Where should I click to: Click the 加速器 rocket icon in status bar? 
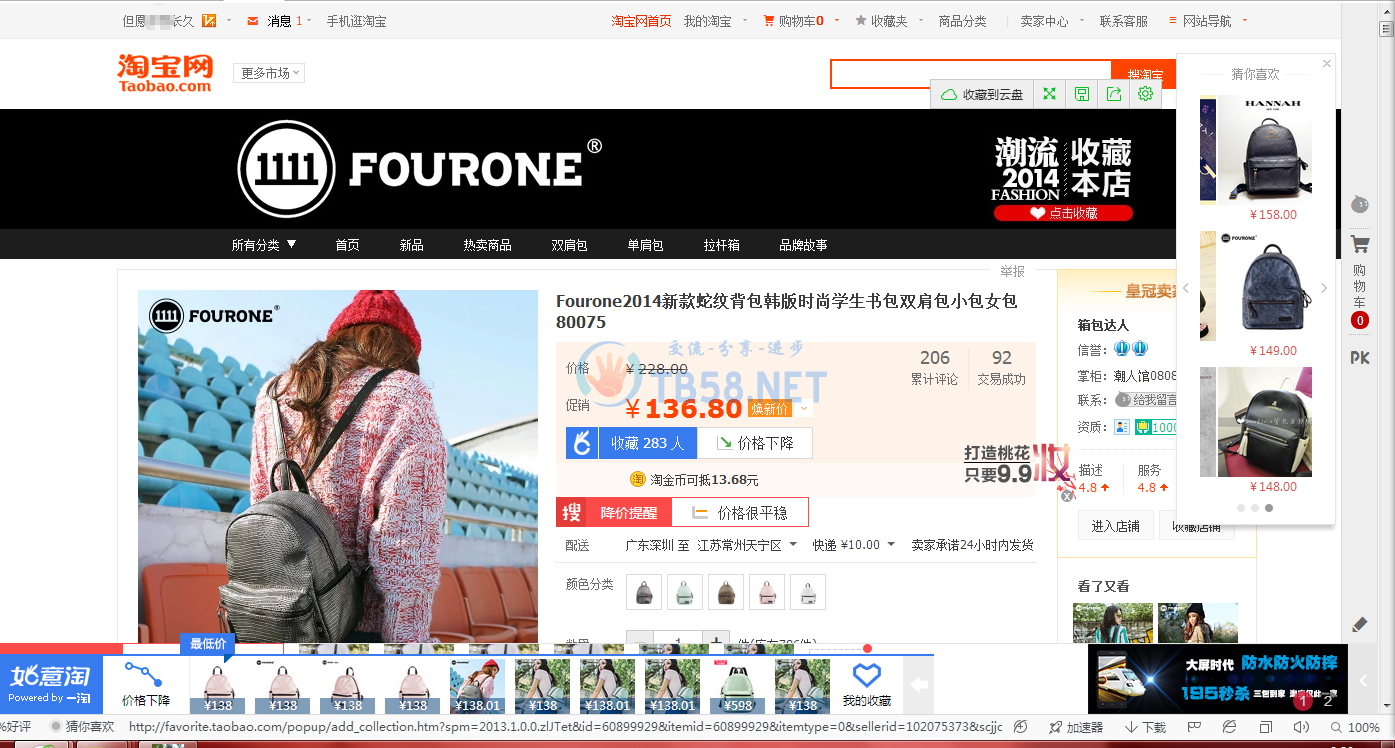click(x=1055, y=727)
